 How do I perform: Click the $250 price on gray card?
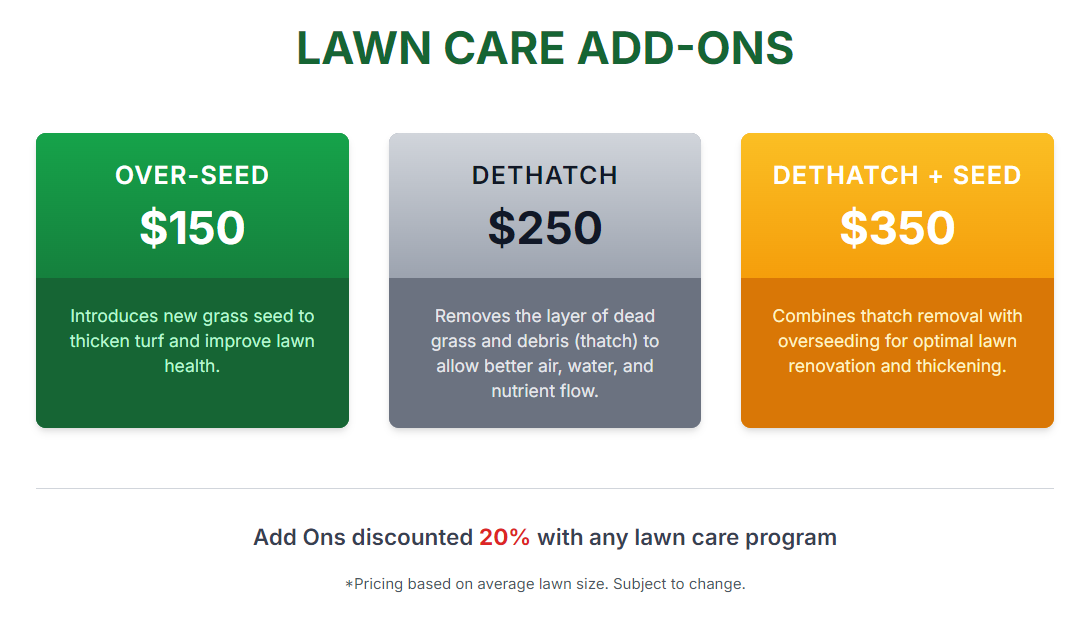coord(545,228)
